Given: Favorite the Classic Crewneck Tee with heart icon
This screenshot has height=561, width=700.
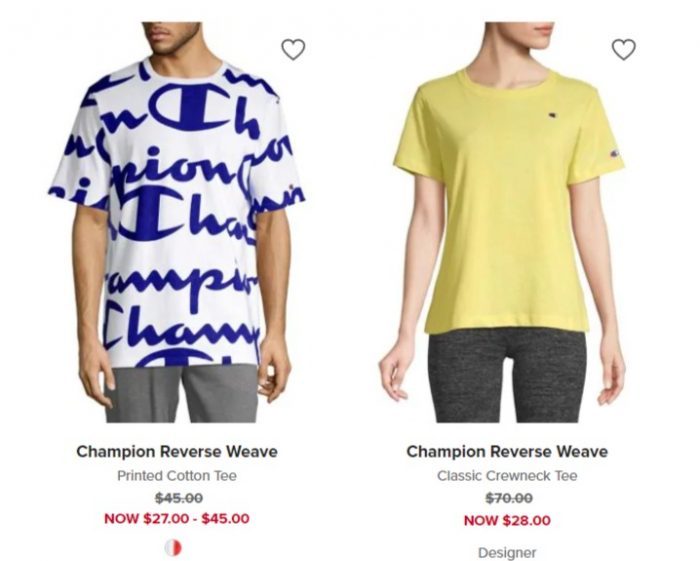Looking at the screenshot, I should (x=623, y=49).
